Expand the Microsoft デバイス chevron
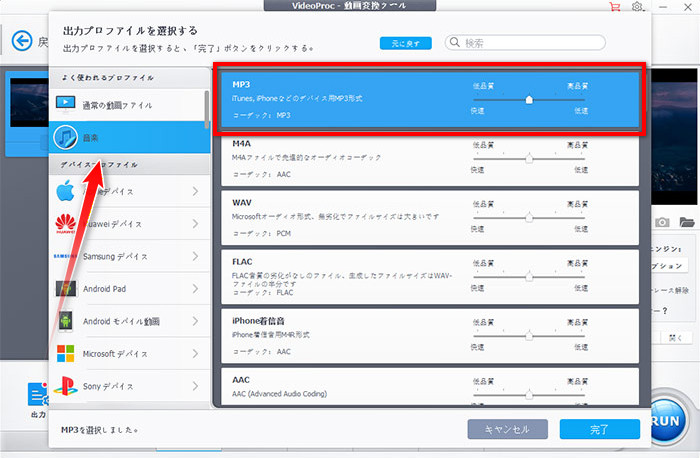Image resolution: width=700 pixels, height=458 pixels. [x=195, y=354]
